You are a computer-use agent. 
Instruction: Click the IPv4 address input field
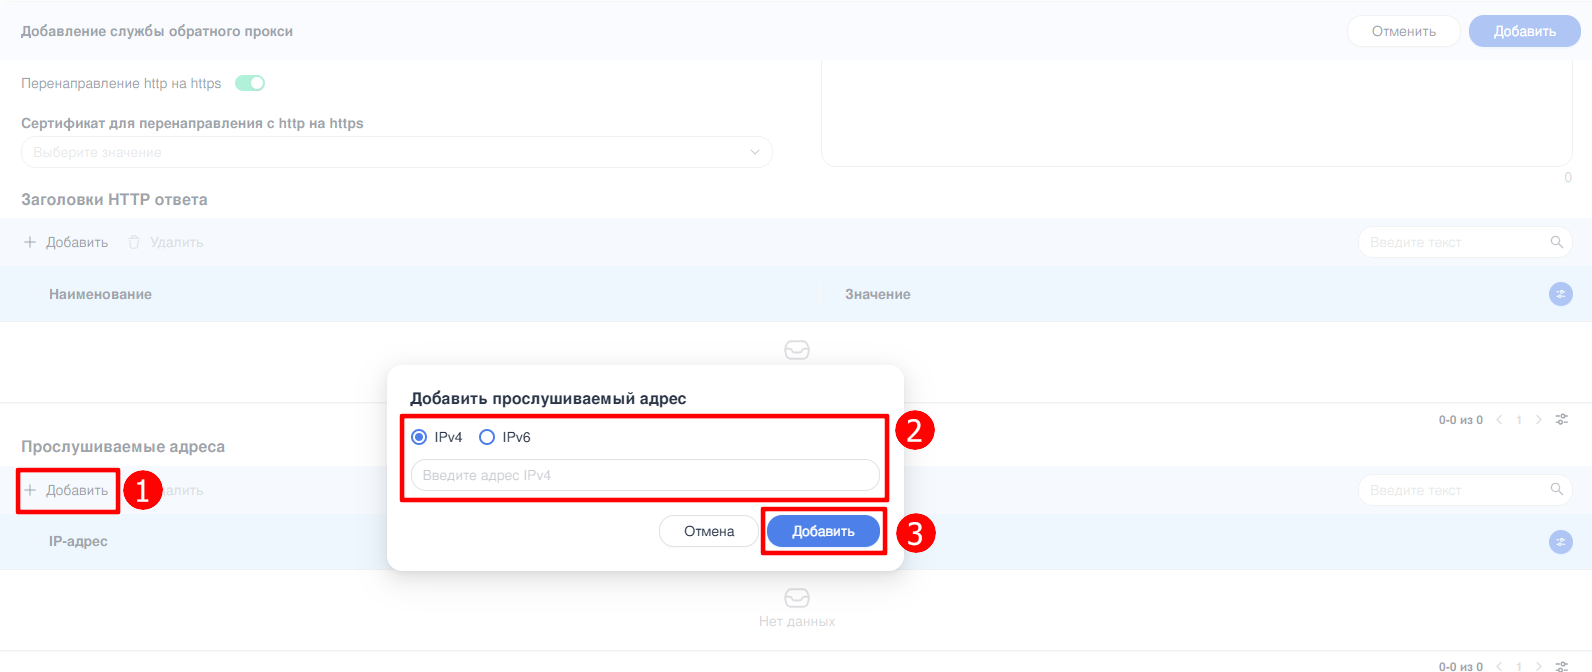pyautogui.click(x=645, y=475)
